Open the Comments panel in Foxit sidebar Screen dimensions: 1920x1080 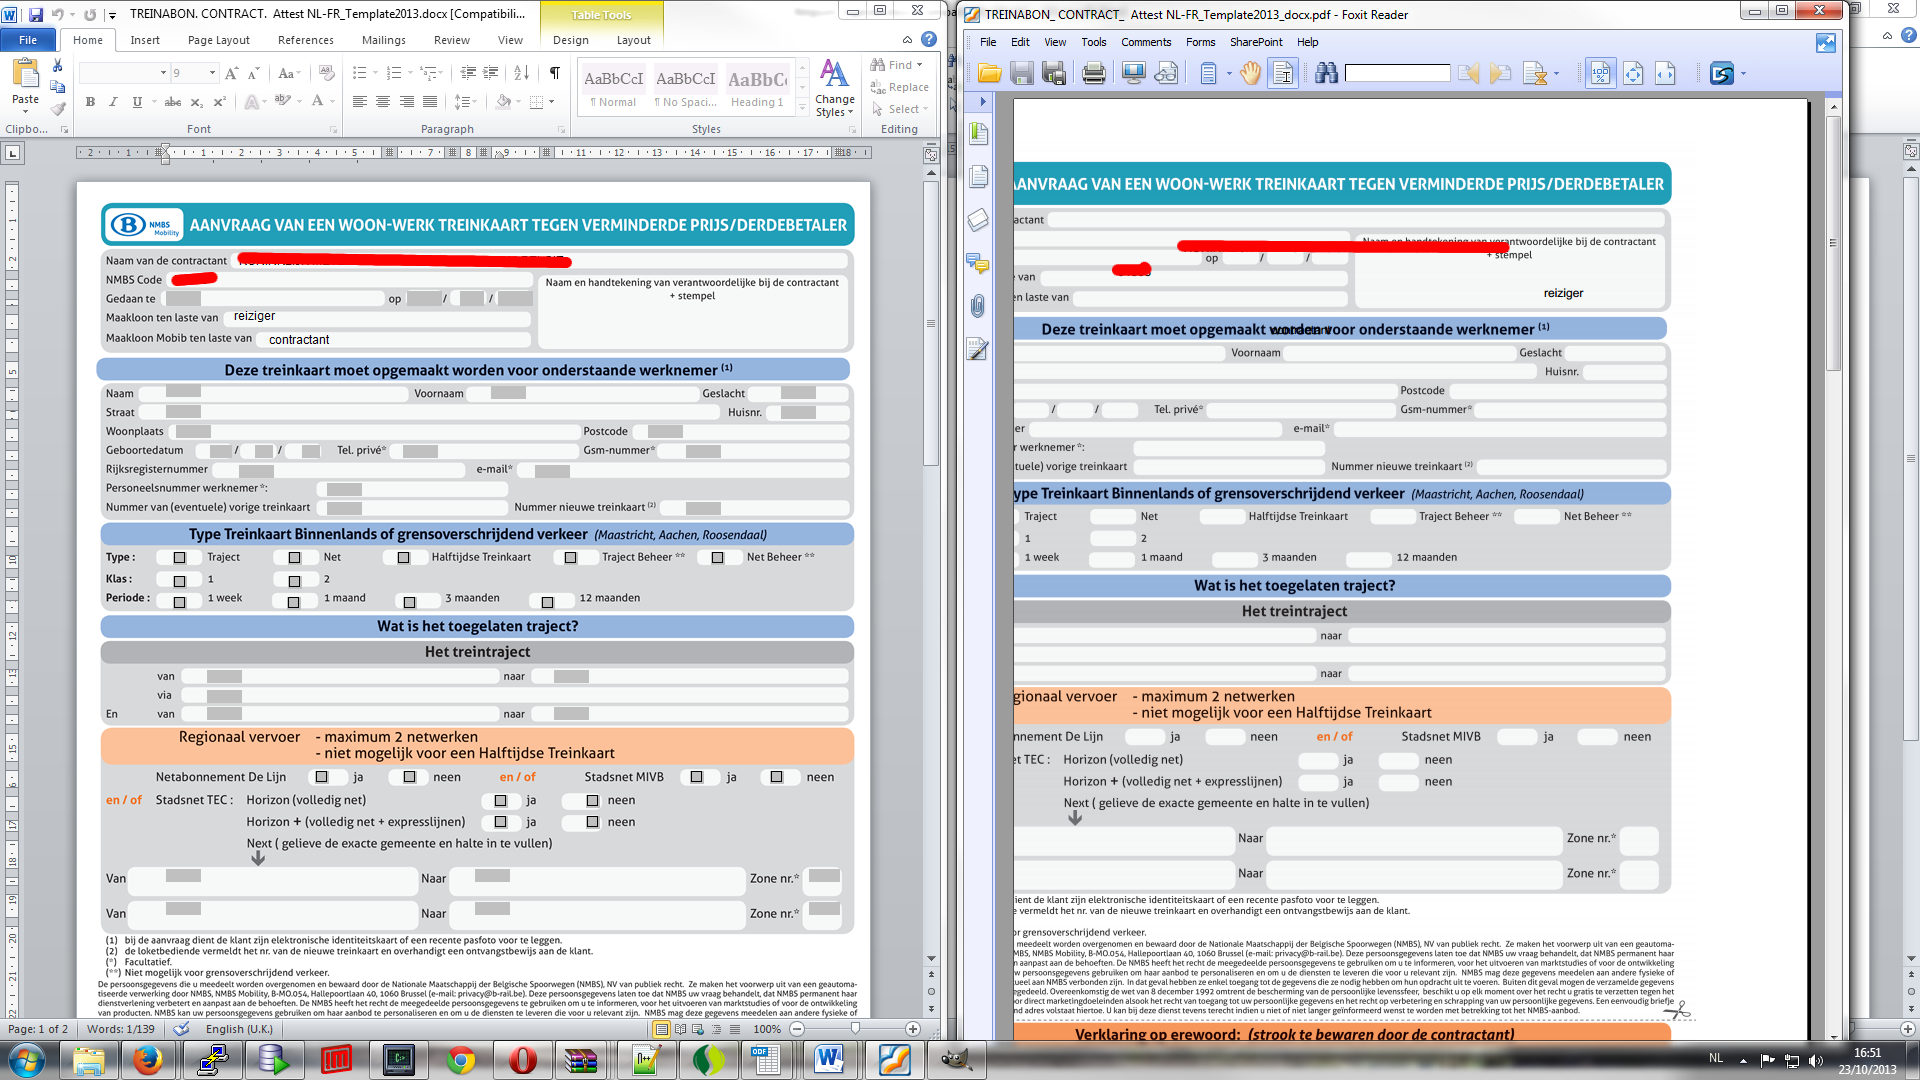coord(978,263)
